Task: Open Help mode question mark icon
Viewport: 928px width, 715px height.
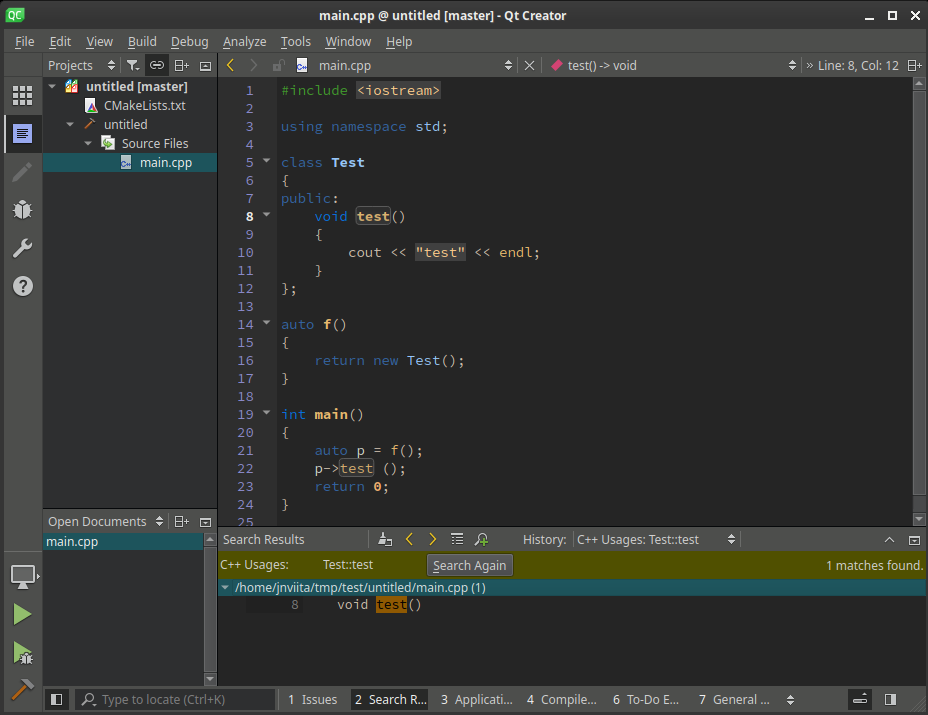Action: tap(22, 286)
